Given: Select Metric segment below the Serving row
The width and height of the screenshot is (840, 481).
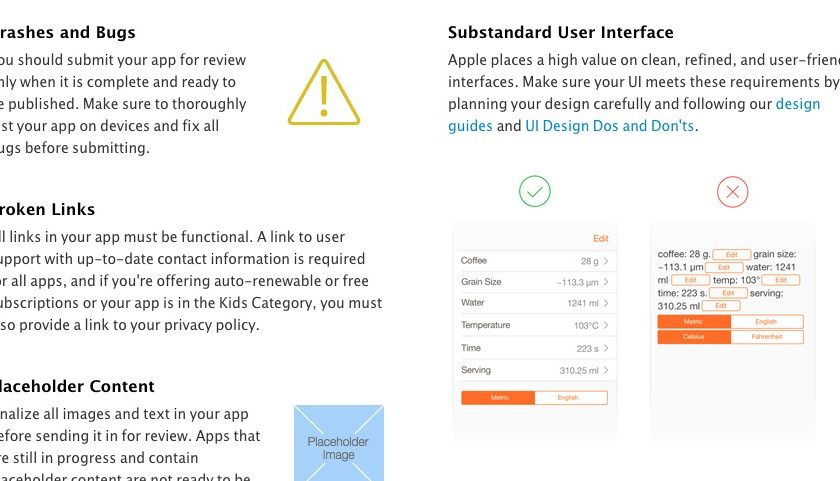Looking at the screenshot, I should 499,398.
